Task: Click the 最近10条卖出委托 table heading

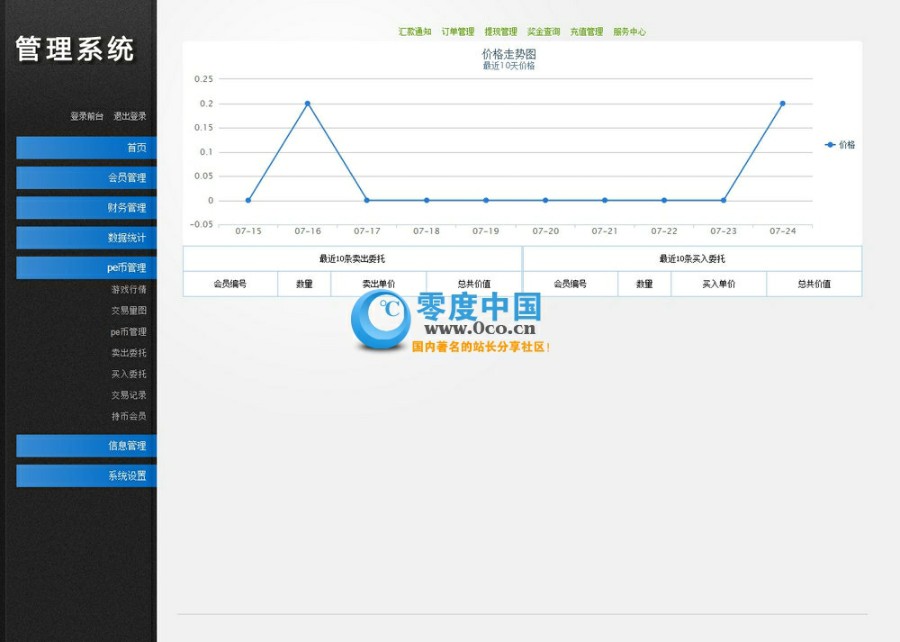Action: (x=352, y=259)
